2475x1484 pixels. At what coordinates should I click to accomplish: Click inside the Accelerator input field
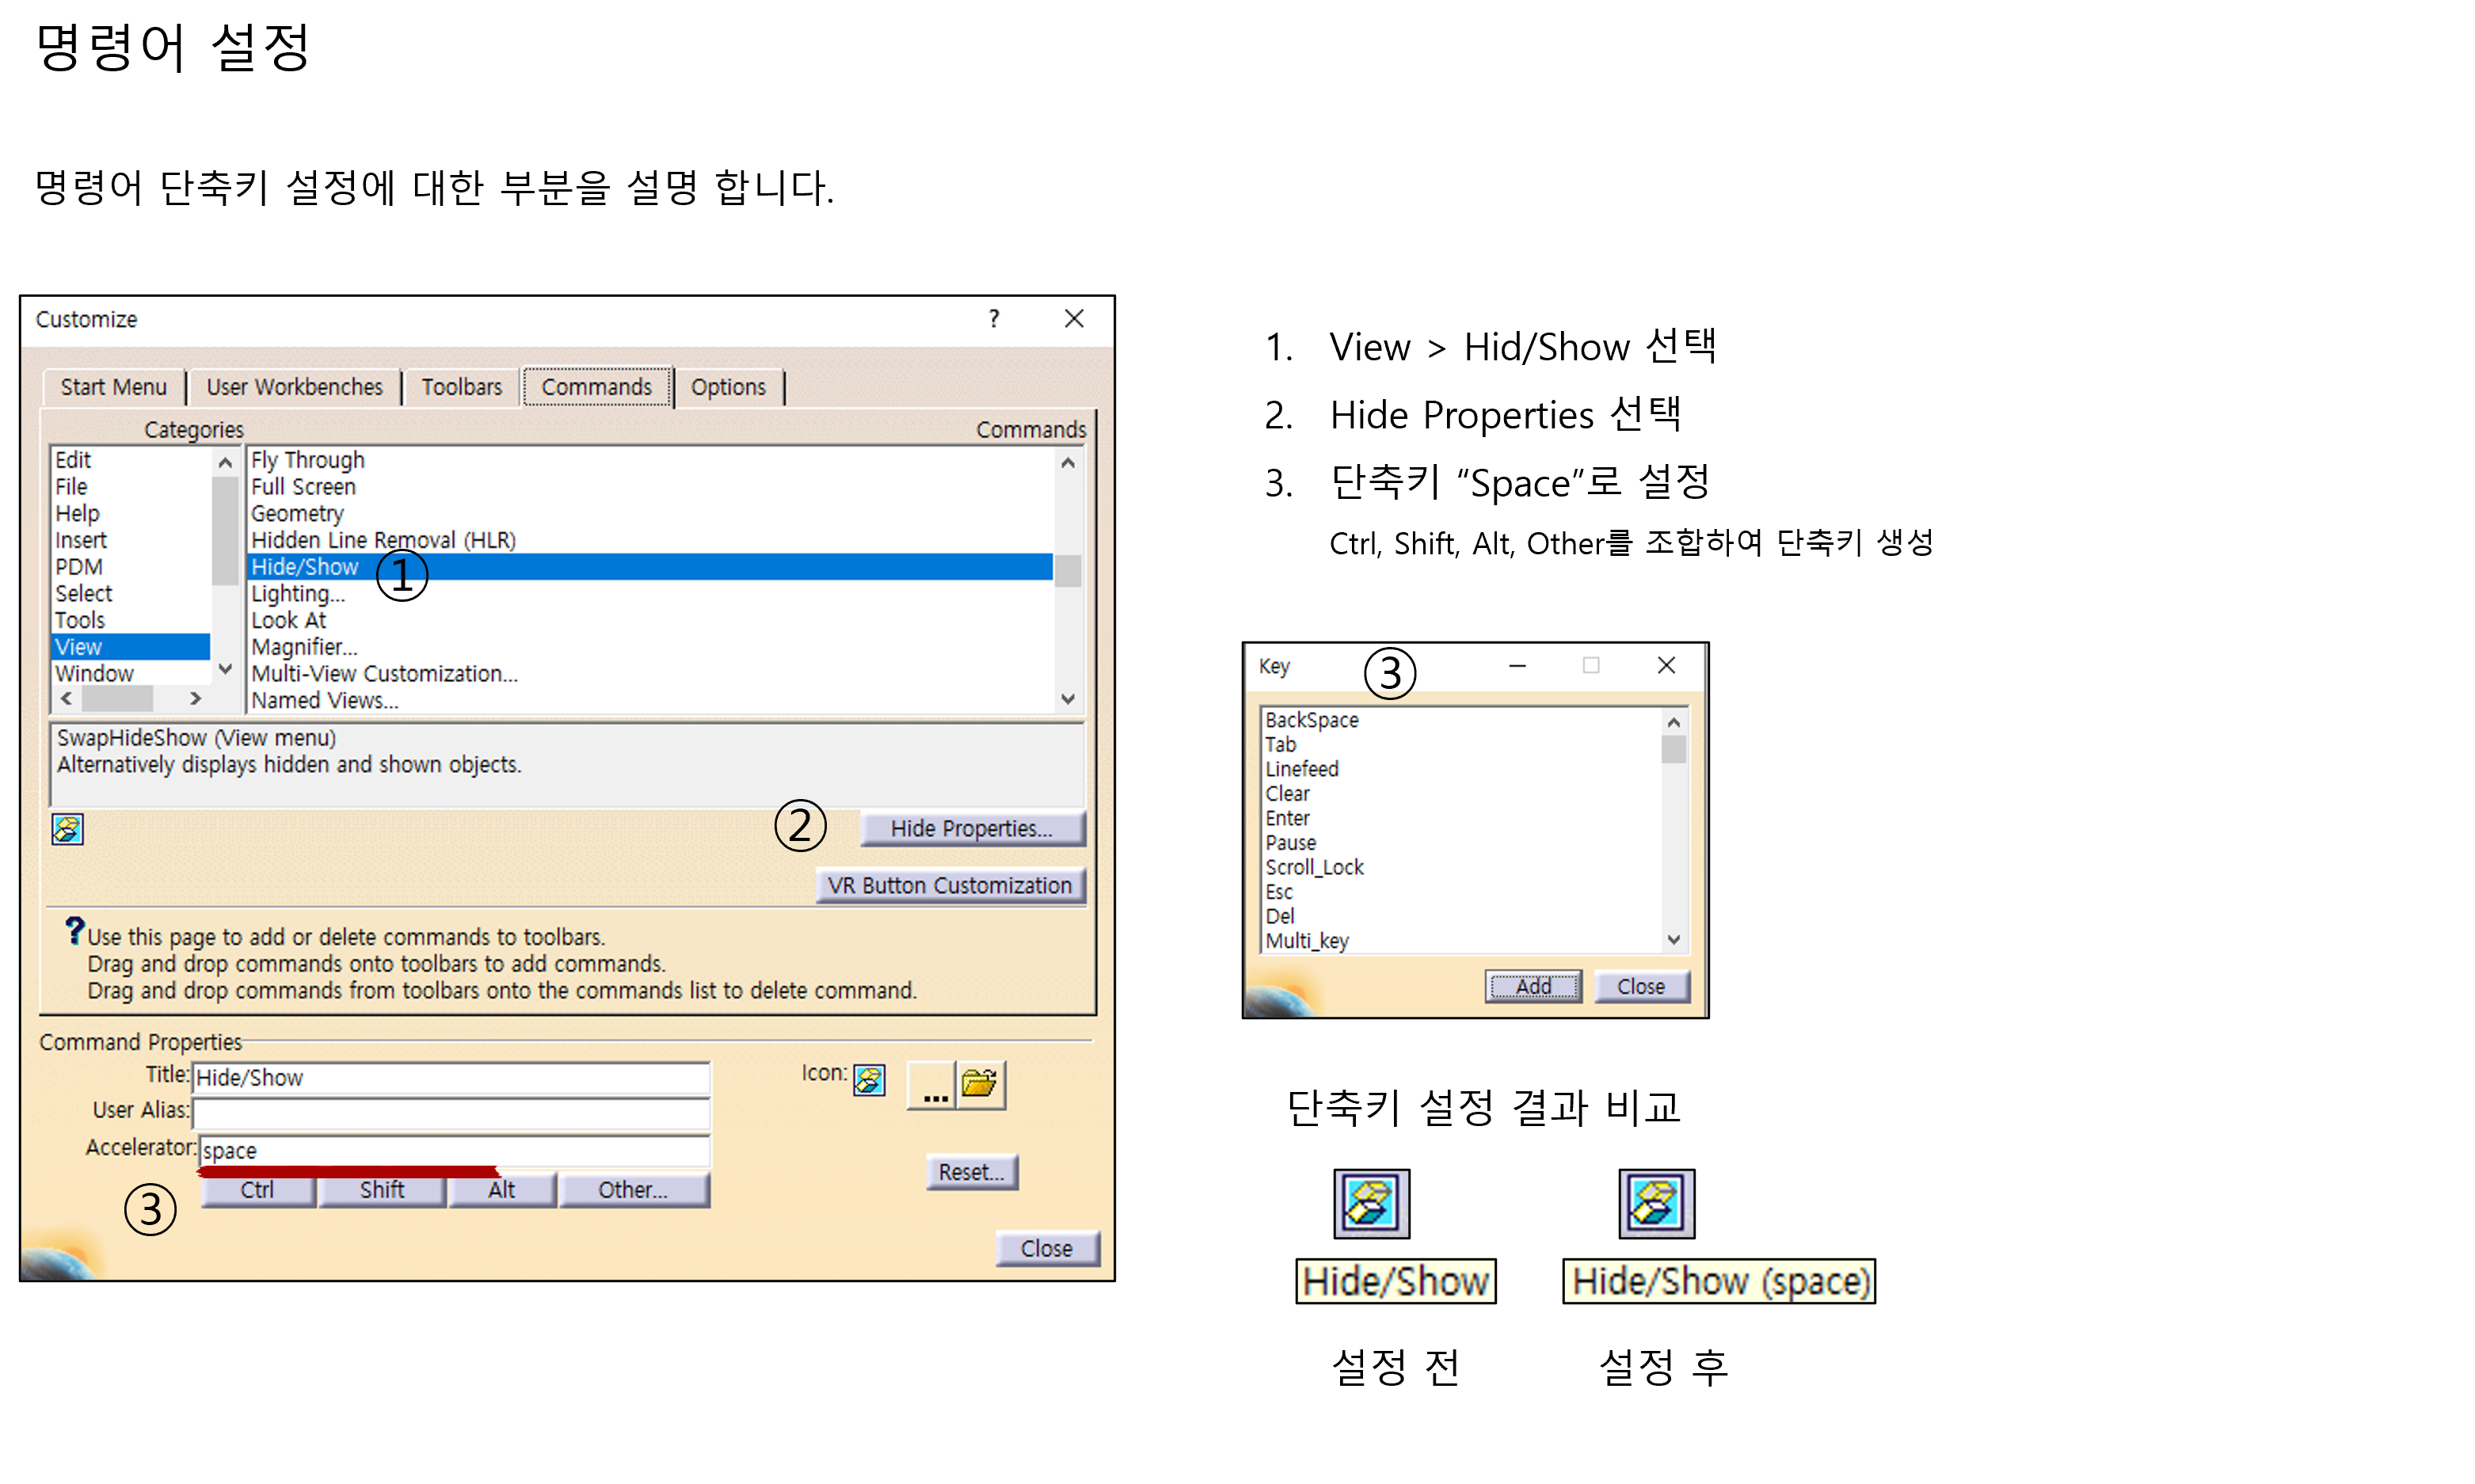point(450,1150)
